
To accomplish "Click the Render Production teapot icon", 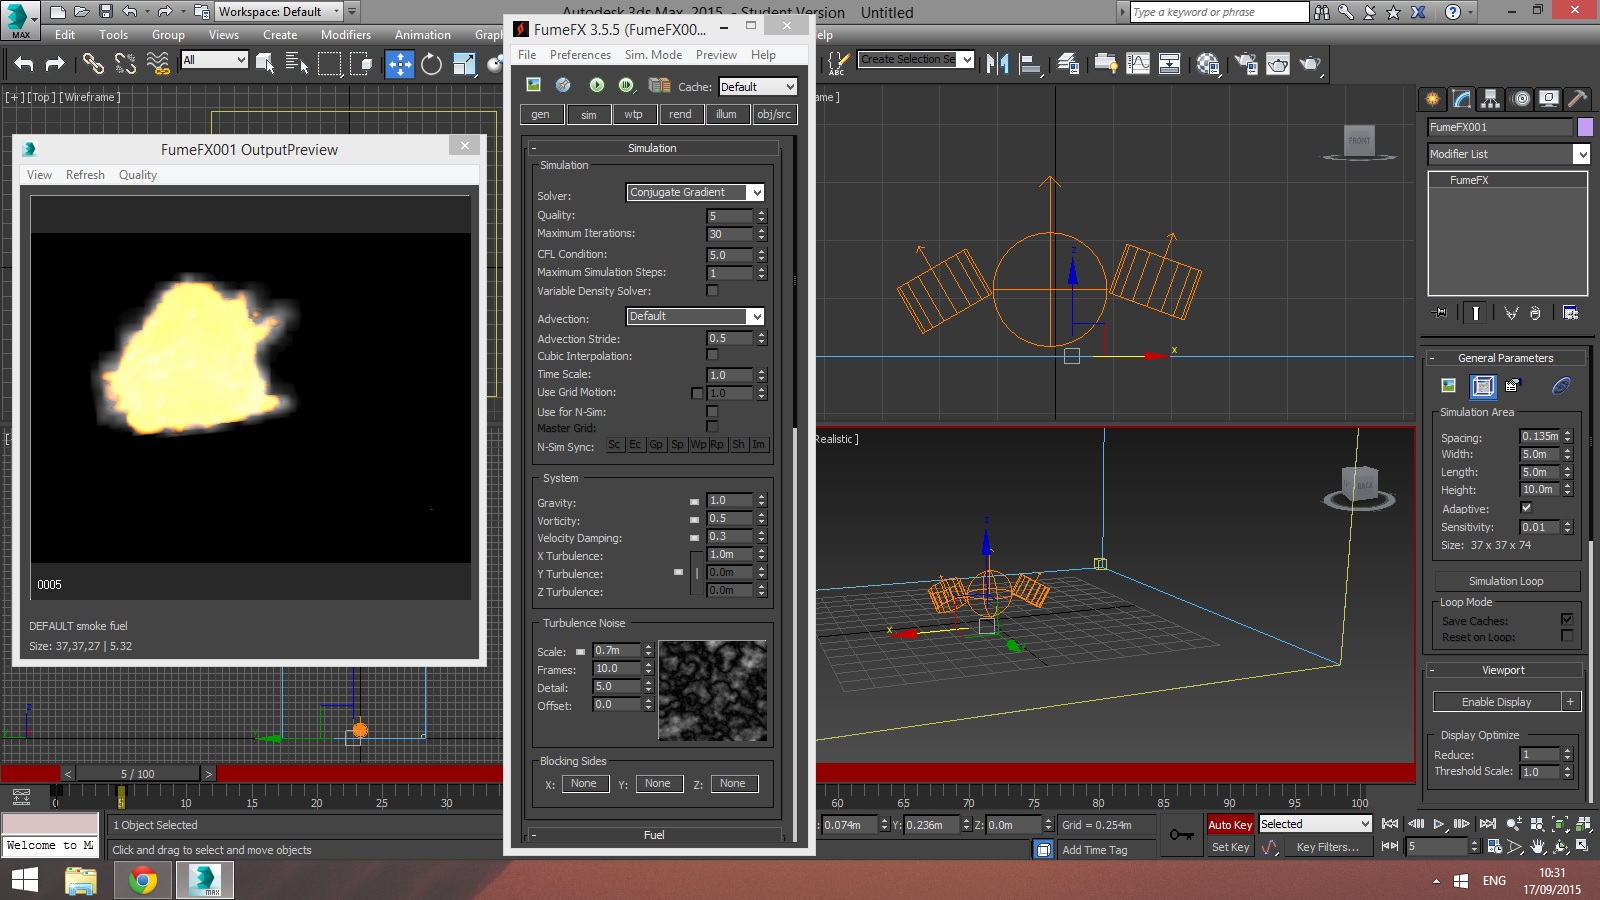I will click(x=1310, y=64).
